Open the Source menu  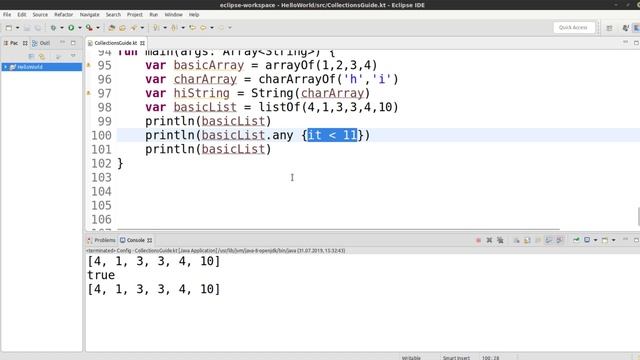point(40,15)
